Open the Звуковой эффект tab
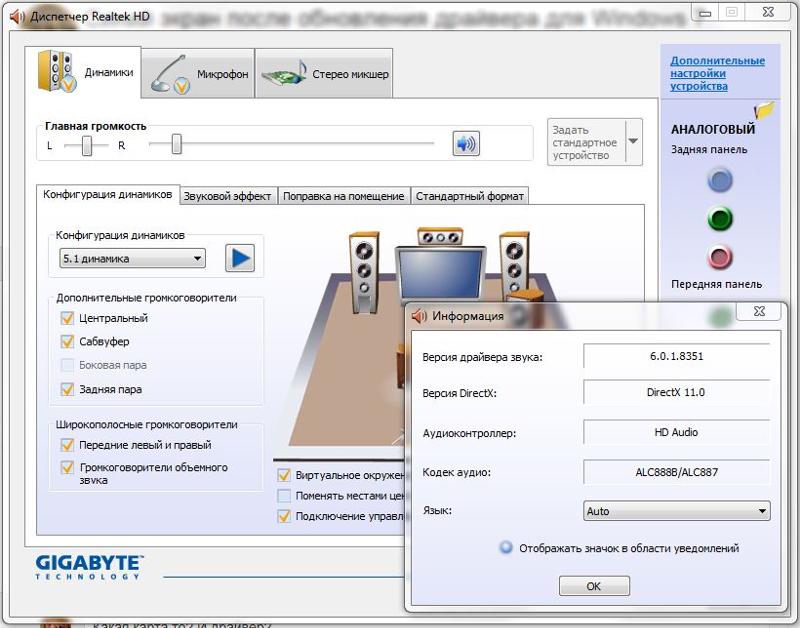Image resolution: width=800 pixels, height=628 pixels. pyautogui.click(x=228, y=196)
